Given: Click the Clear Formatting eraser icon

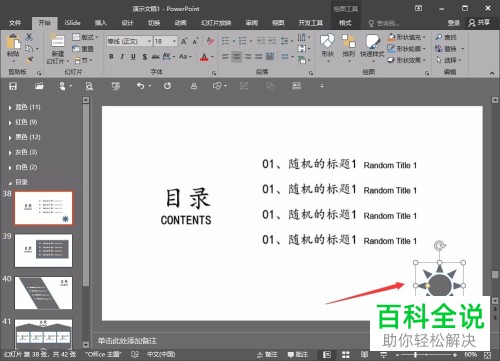Looking at the screenshot, I should (210, 41).
